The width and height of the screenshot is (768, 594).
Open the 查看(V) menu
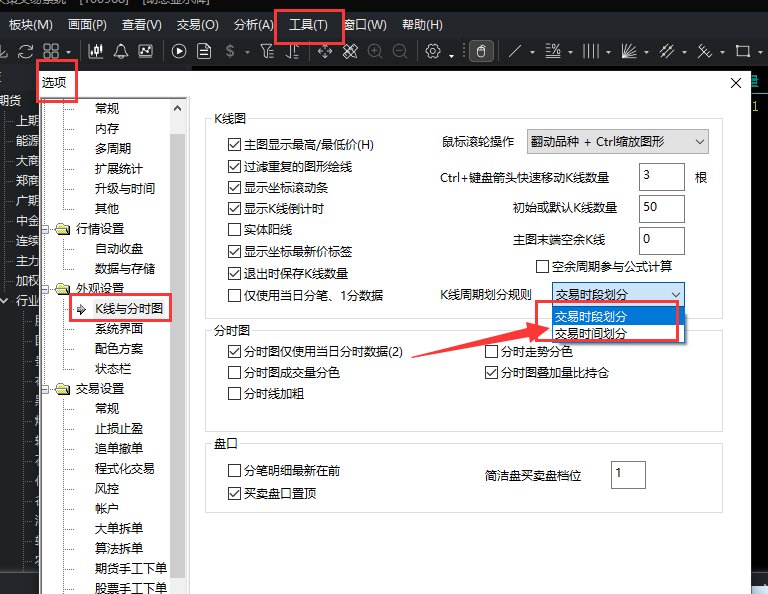tap(142, 25)
